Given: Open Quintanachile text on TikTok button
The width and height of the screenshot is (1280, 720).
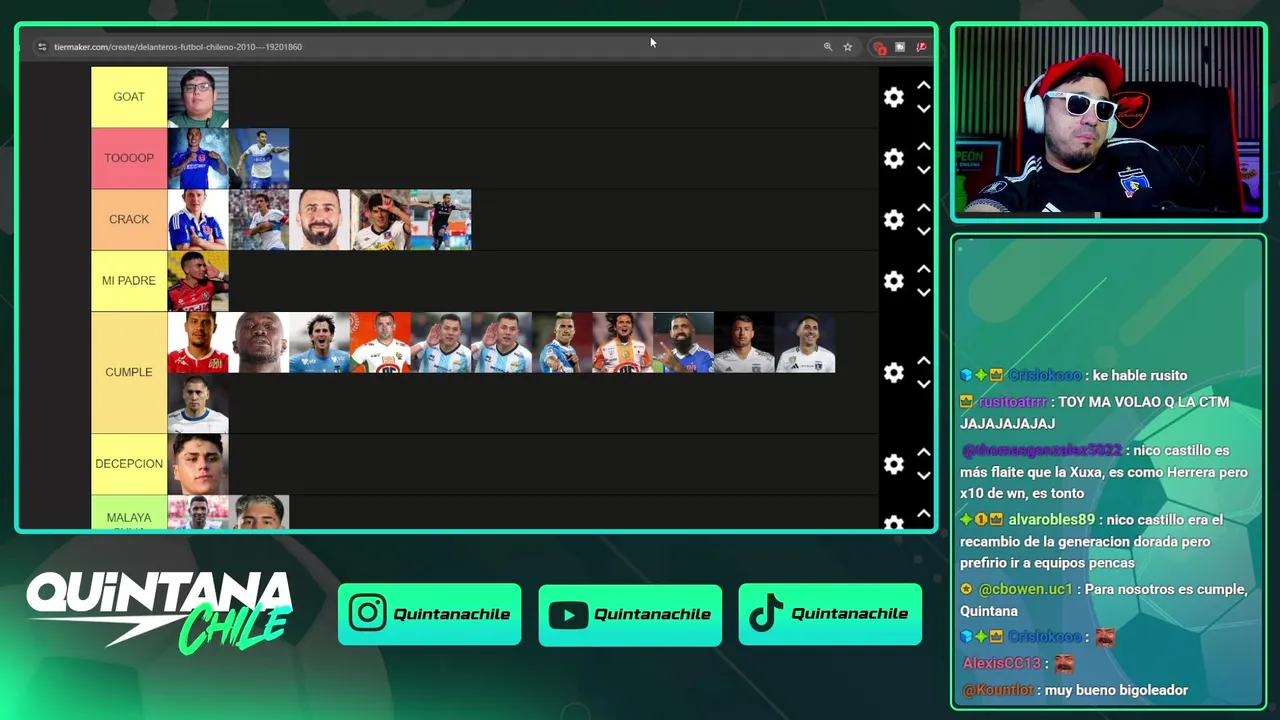Looking at the screenshot, I should pos(850,614).
